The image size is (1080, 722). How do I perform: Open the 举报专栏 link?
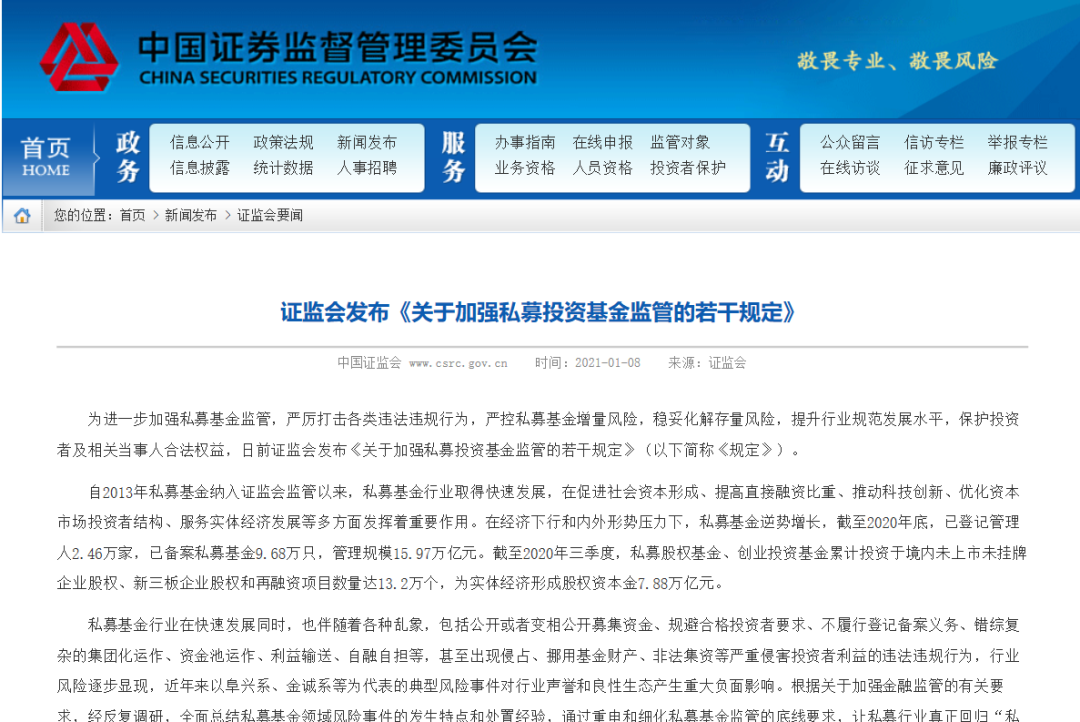(x=1018, y=143)
